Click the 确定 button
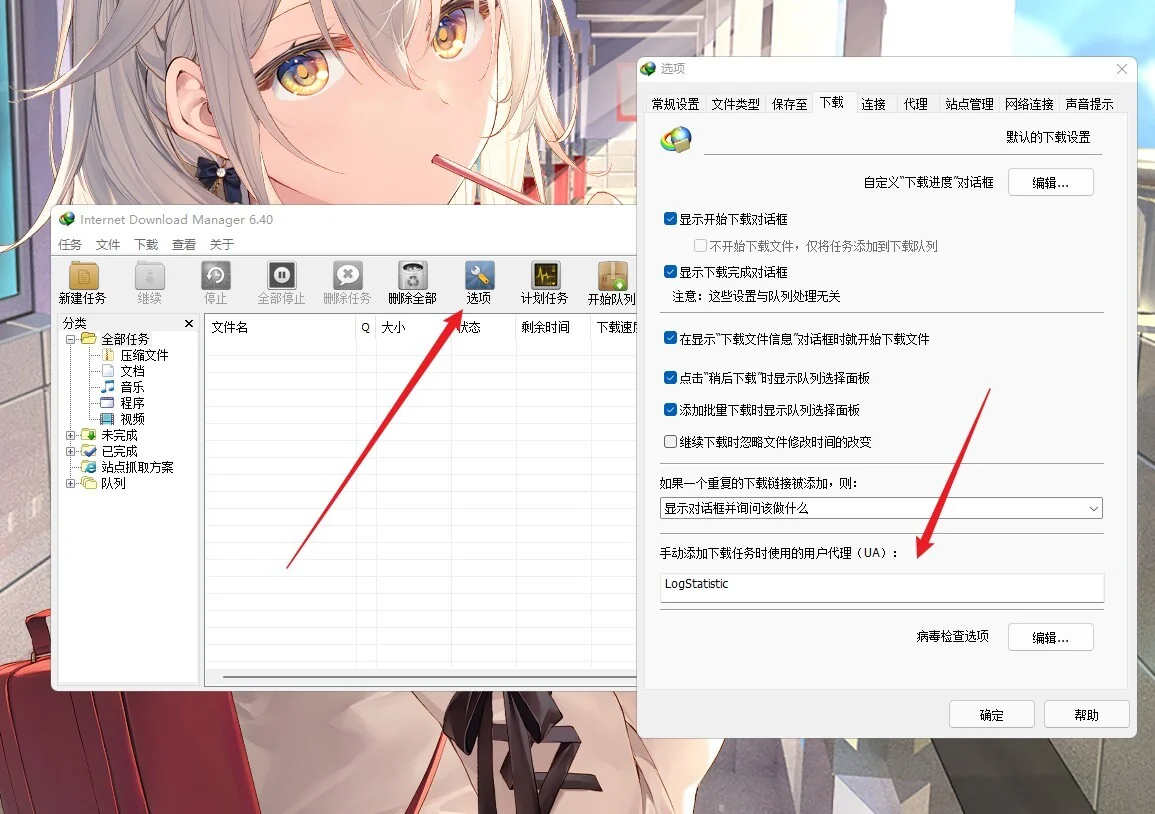 (991, 715)
